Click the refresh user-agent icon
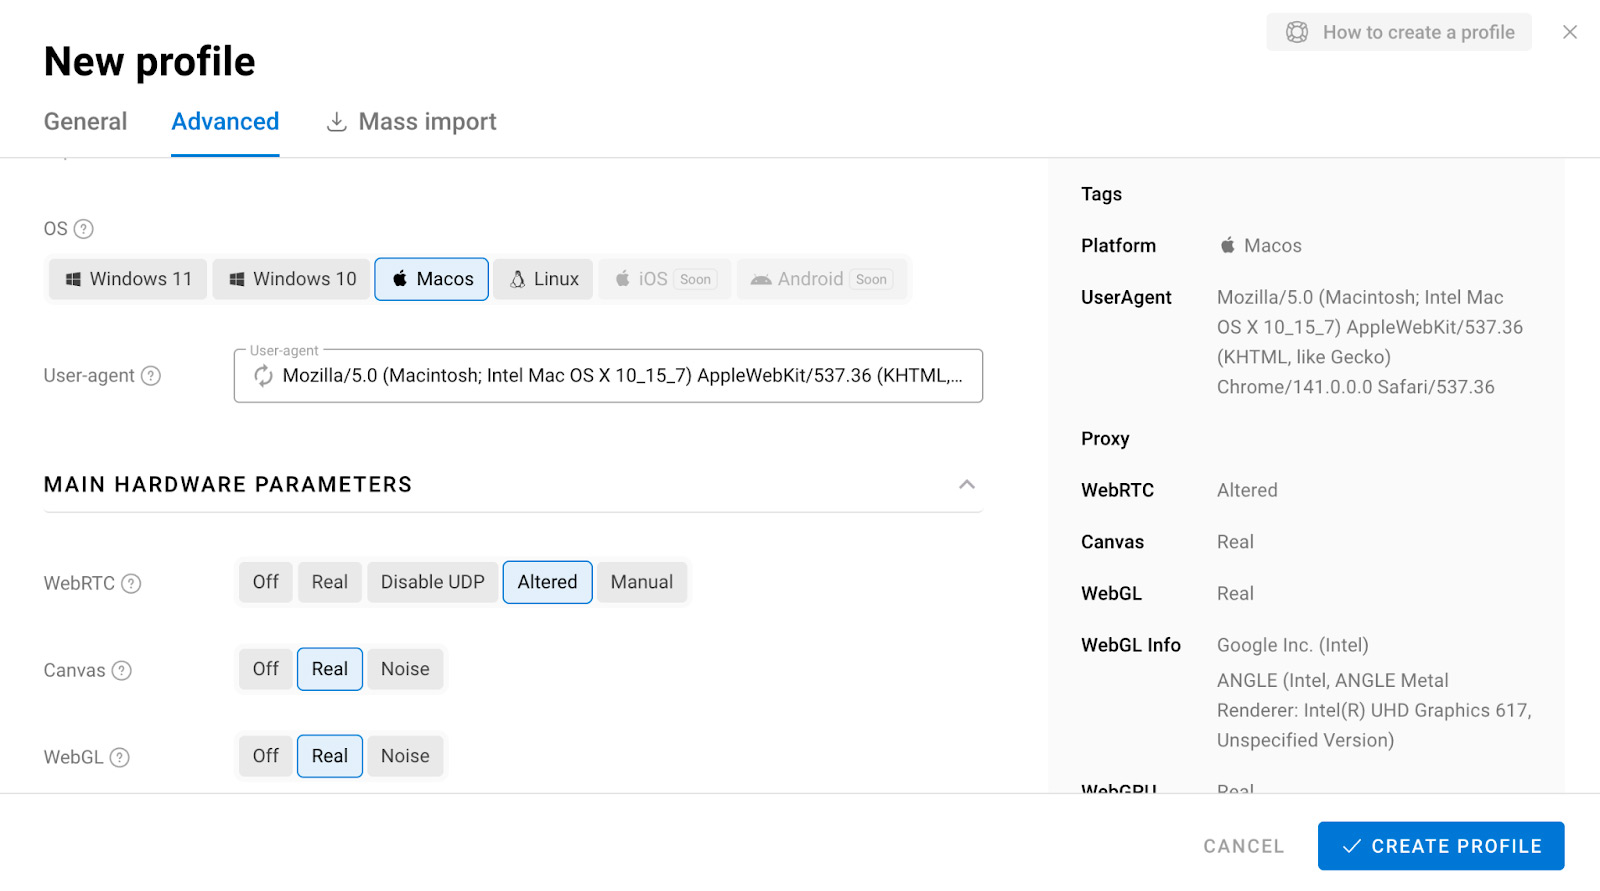 tap(263, 376)
